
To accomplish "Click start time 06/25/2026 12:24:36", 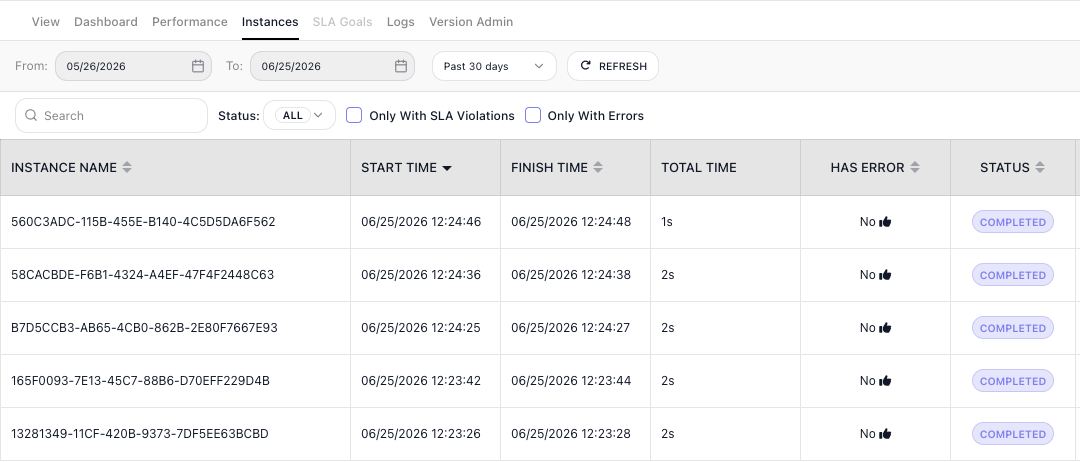I will point(421,275).
